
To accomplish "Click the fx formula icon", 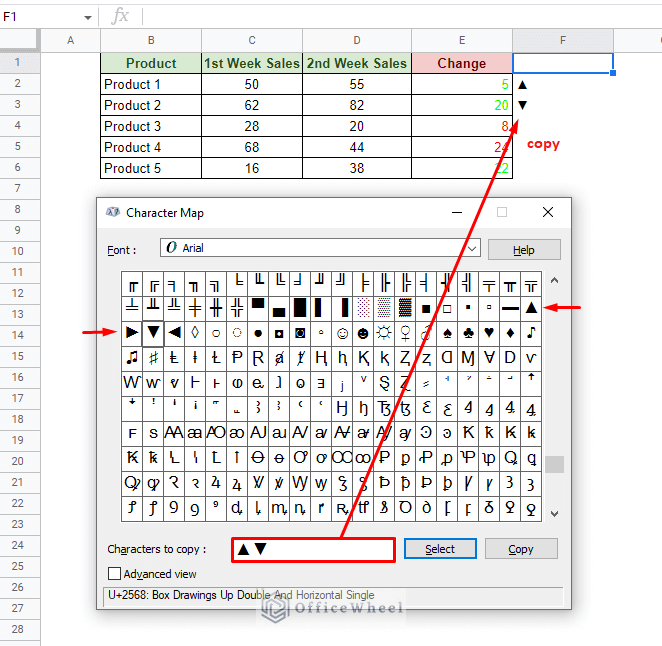I will (x=120, y=16).
